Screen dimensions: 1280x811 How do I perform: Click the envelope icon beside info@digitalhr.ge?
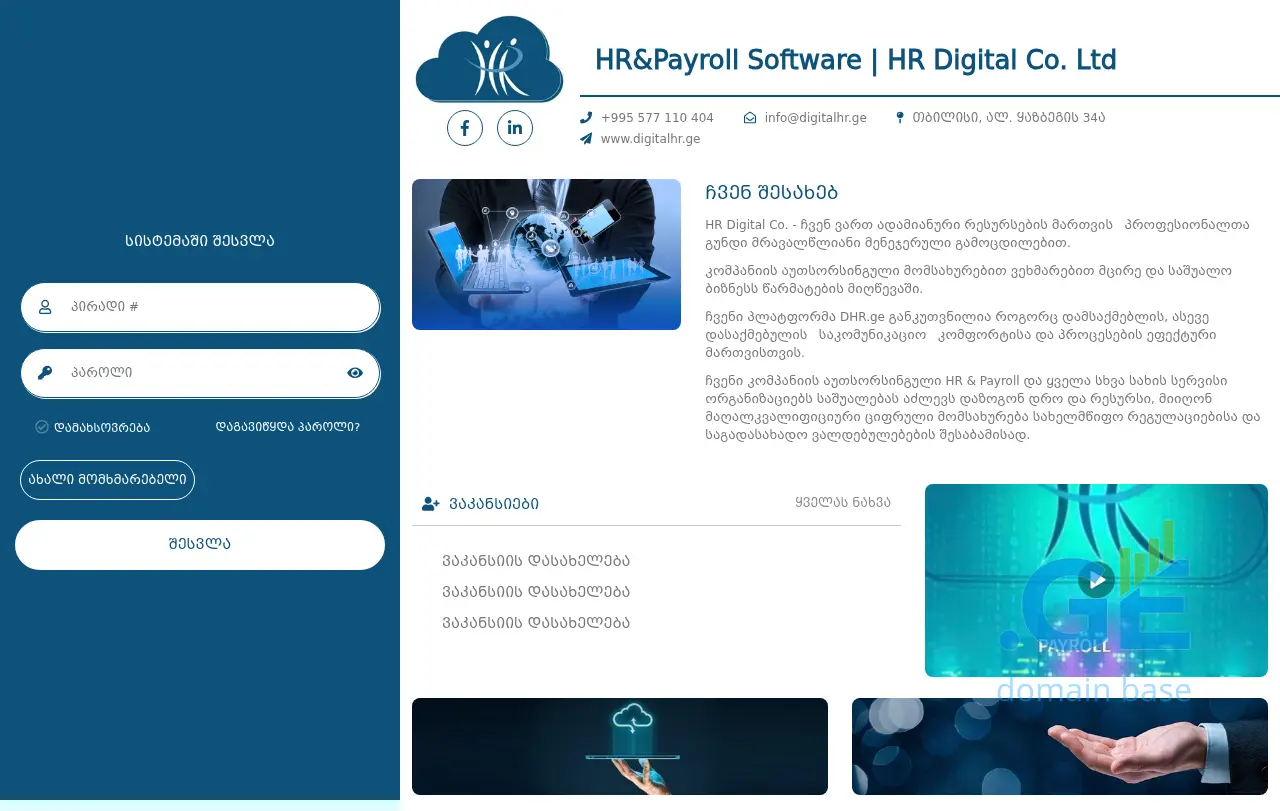[750, 118]
